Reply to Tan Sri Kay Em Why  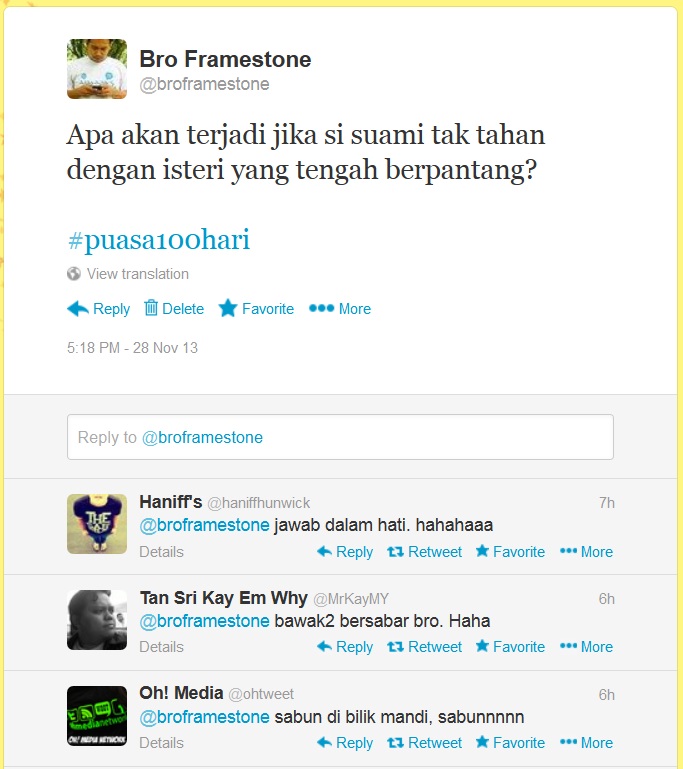345,647
